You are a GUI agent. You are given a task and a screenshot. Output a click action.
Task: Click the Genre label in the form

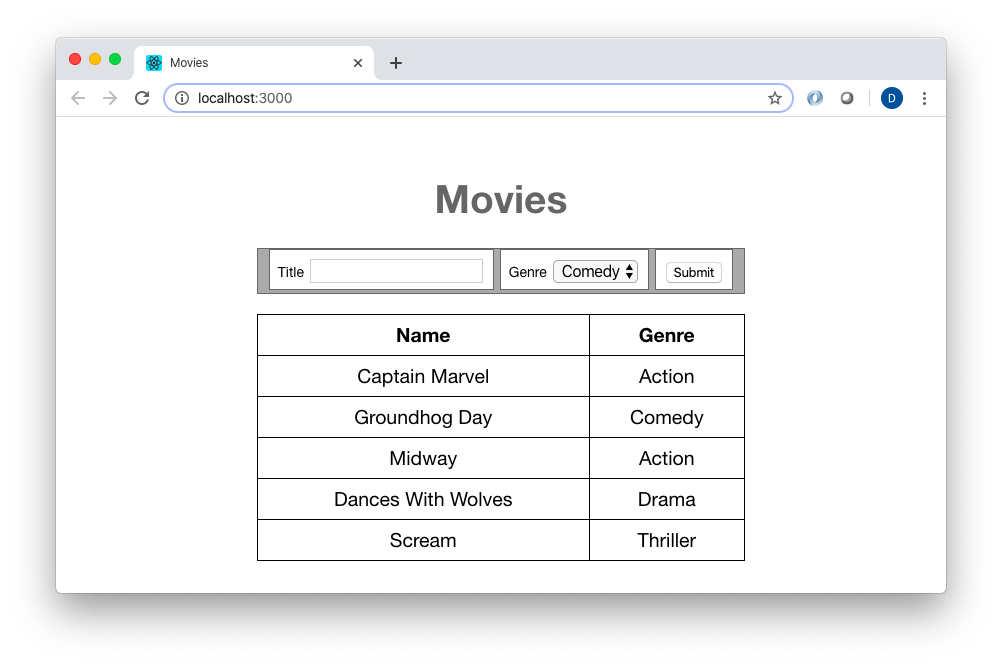click(527, 272)
